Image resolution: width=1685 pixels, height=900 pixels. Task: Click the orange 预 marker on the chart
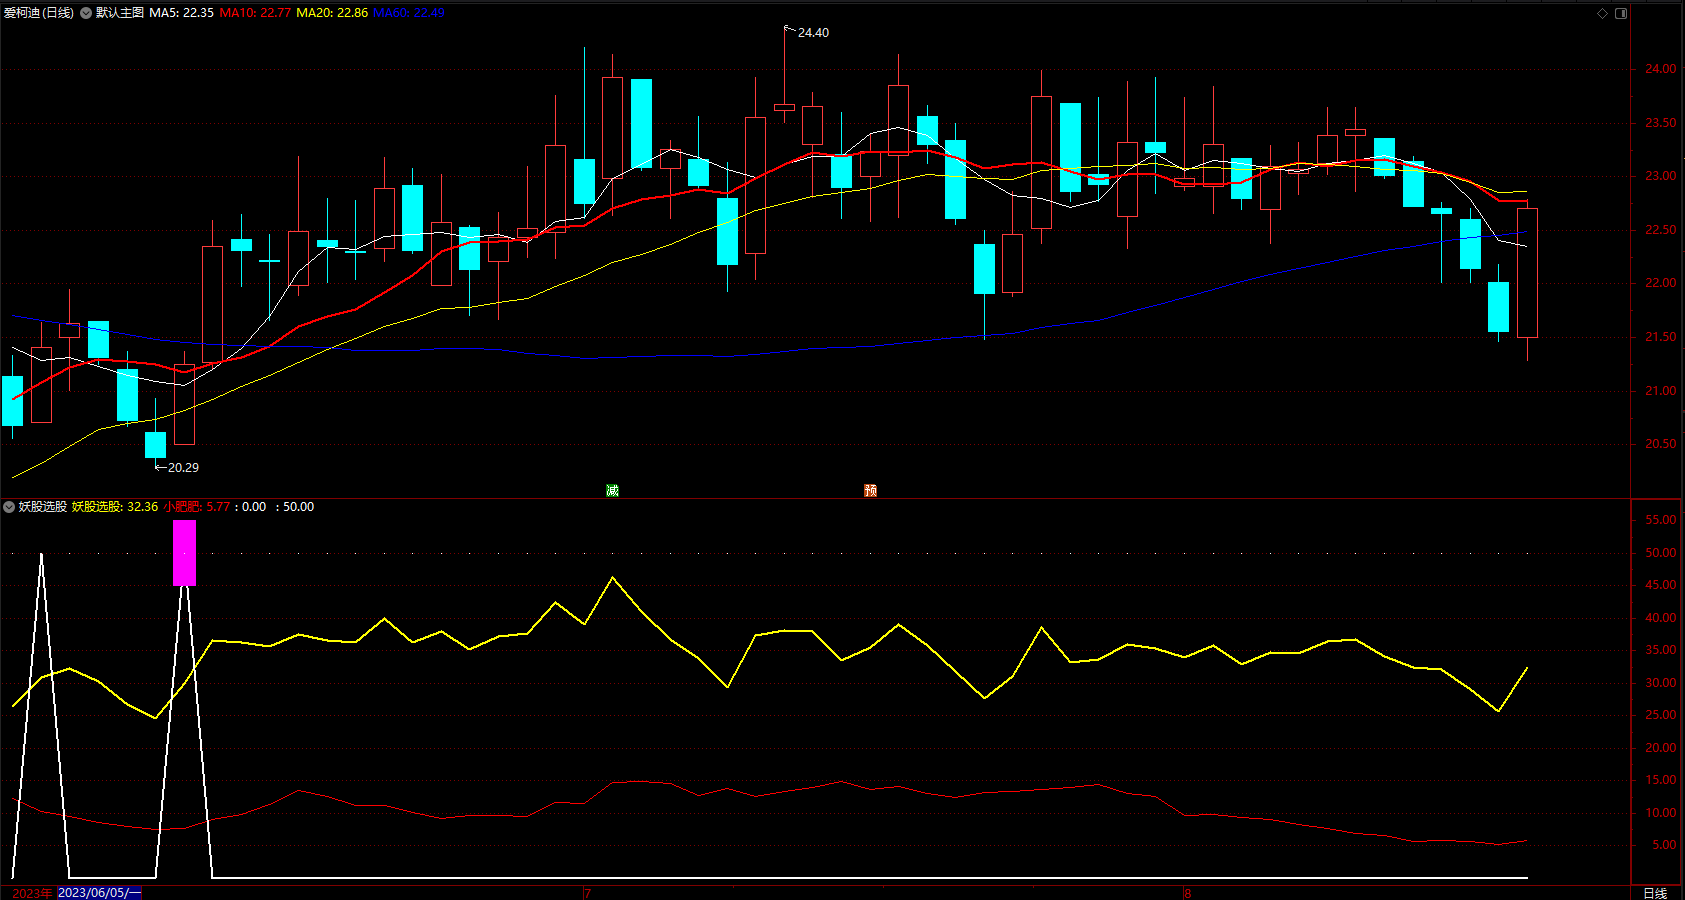870,490
